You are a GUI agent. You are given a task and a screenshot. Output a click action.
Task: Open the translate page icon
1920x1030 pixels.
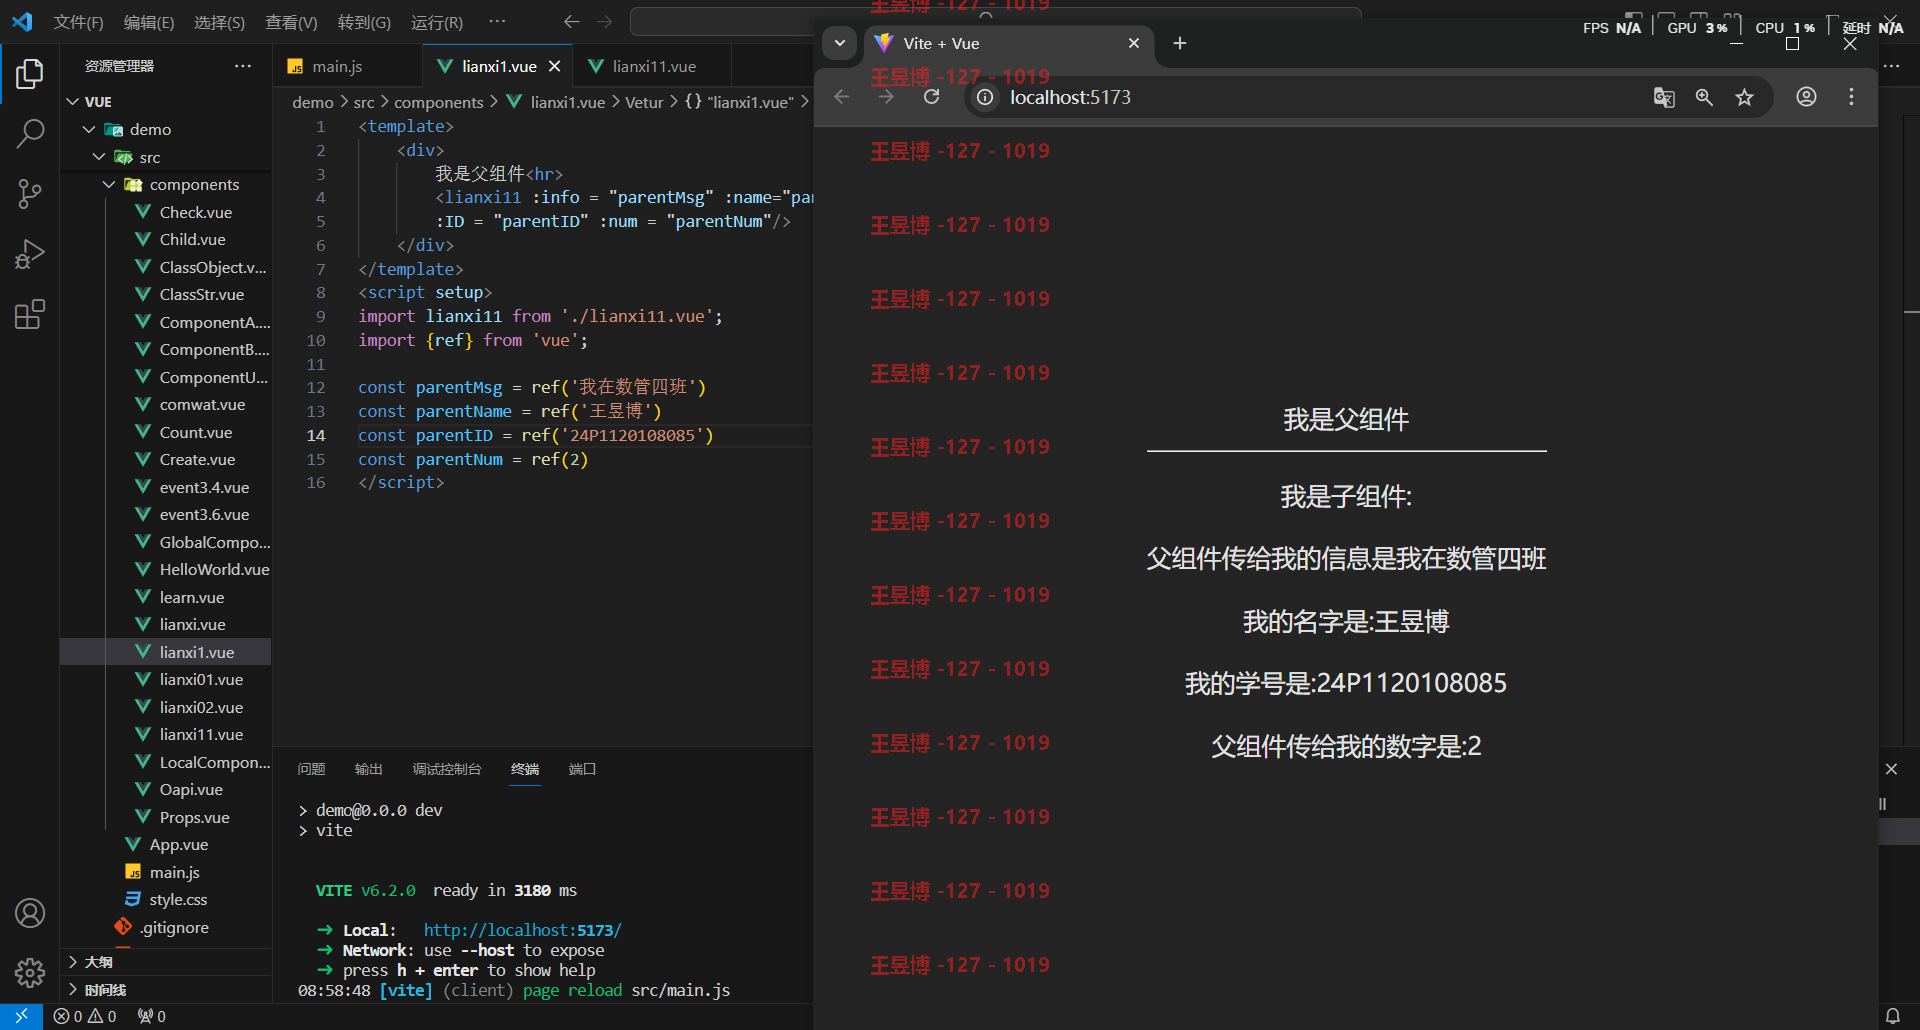pos(1664,97)
